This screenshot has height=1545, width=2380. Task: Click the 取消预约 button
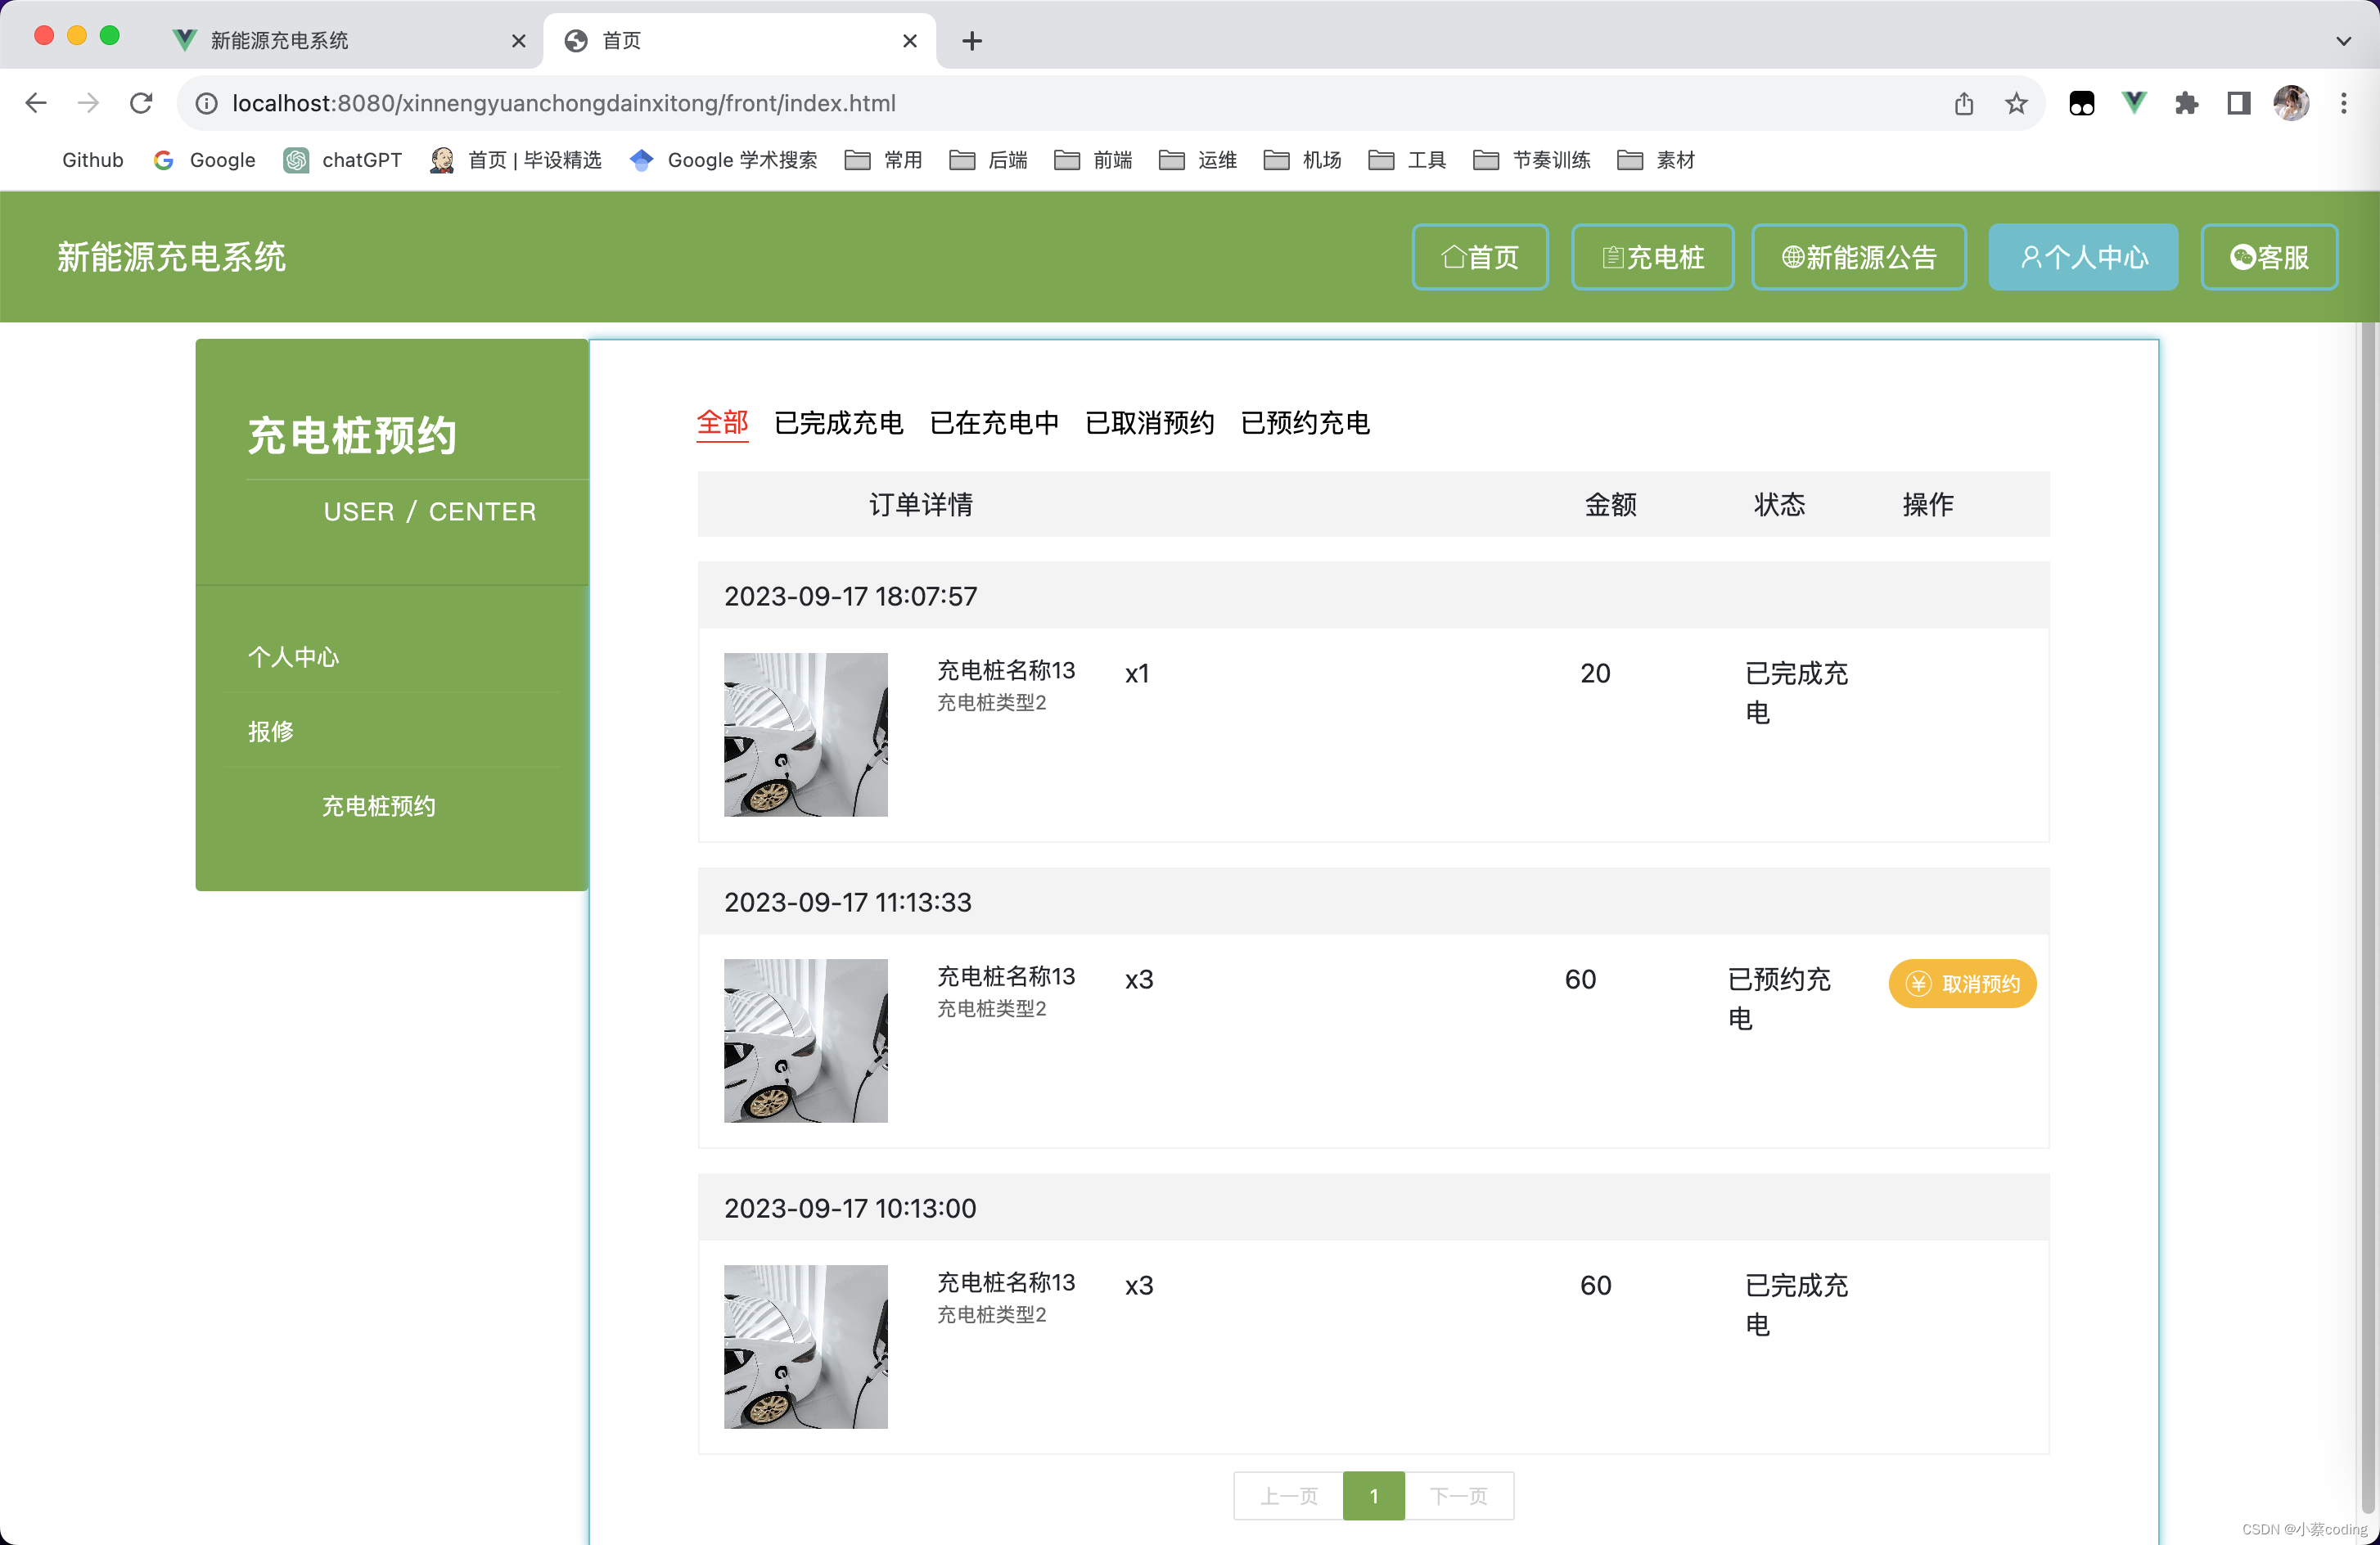click(1962, 983)
